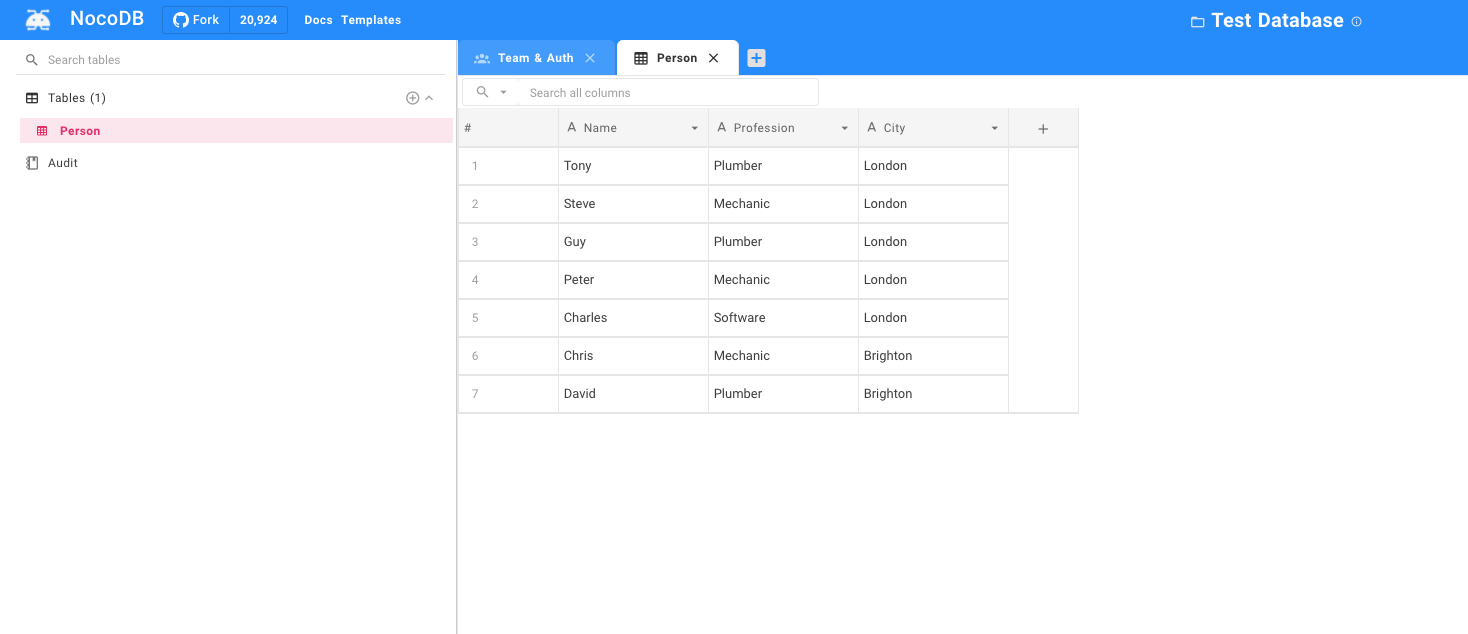Screen dimensions: 1468x634
Task: Open the Templates link
Action: [x=371, y=20]
